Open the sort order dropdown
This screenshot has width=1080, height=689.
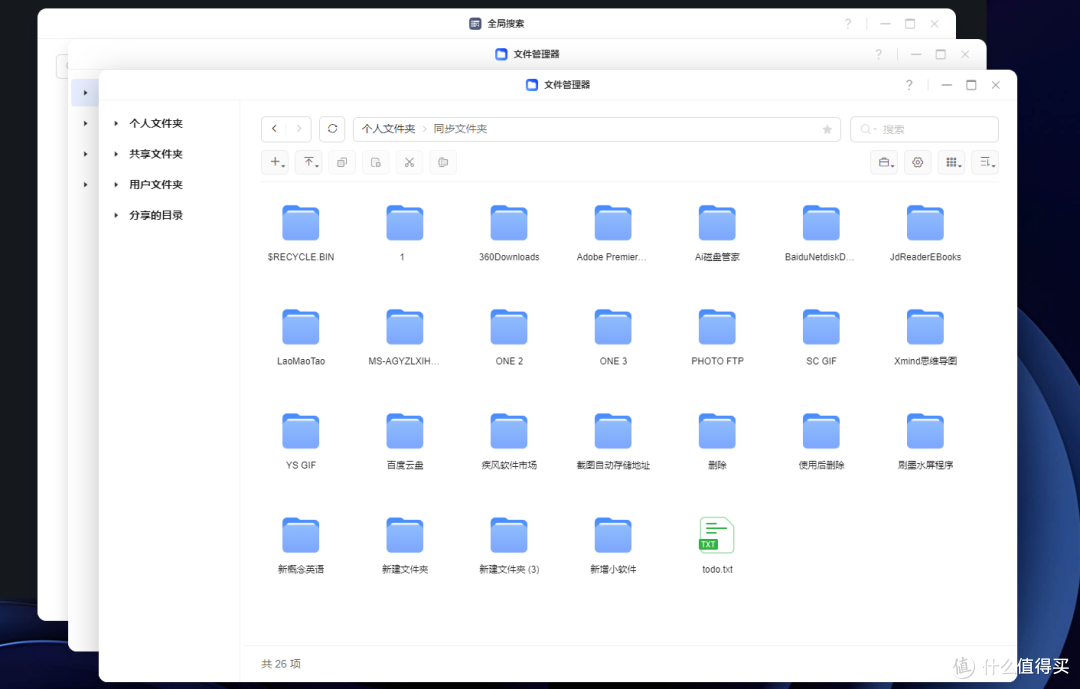(x=985, y=162)
